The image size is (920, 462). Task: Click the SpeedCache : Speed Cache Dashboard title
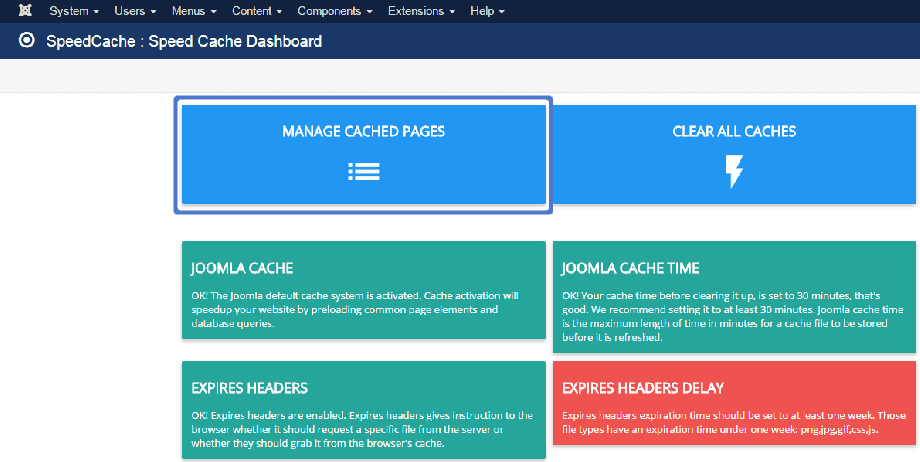[184, 41]
